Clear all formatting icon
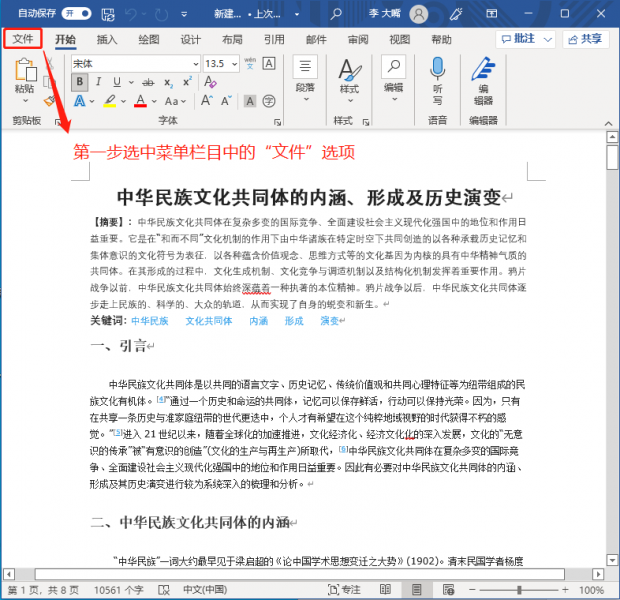Image resolution: width=620 pixels, height=600 pixels. [210, 82]
